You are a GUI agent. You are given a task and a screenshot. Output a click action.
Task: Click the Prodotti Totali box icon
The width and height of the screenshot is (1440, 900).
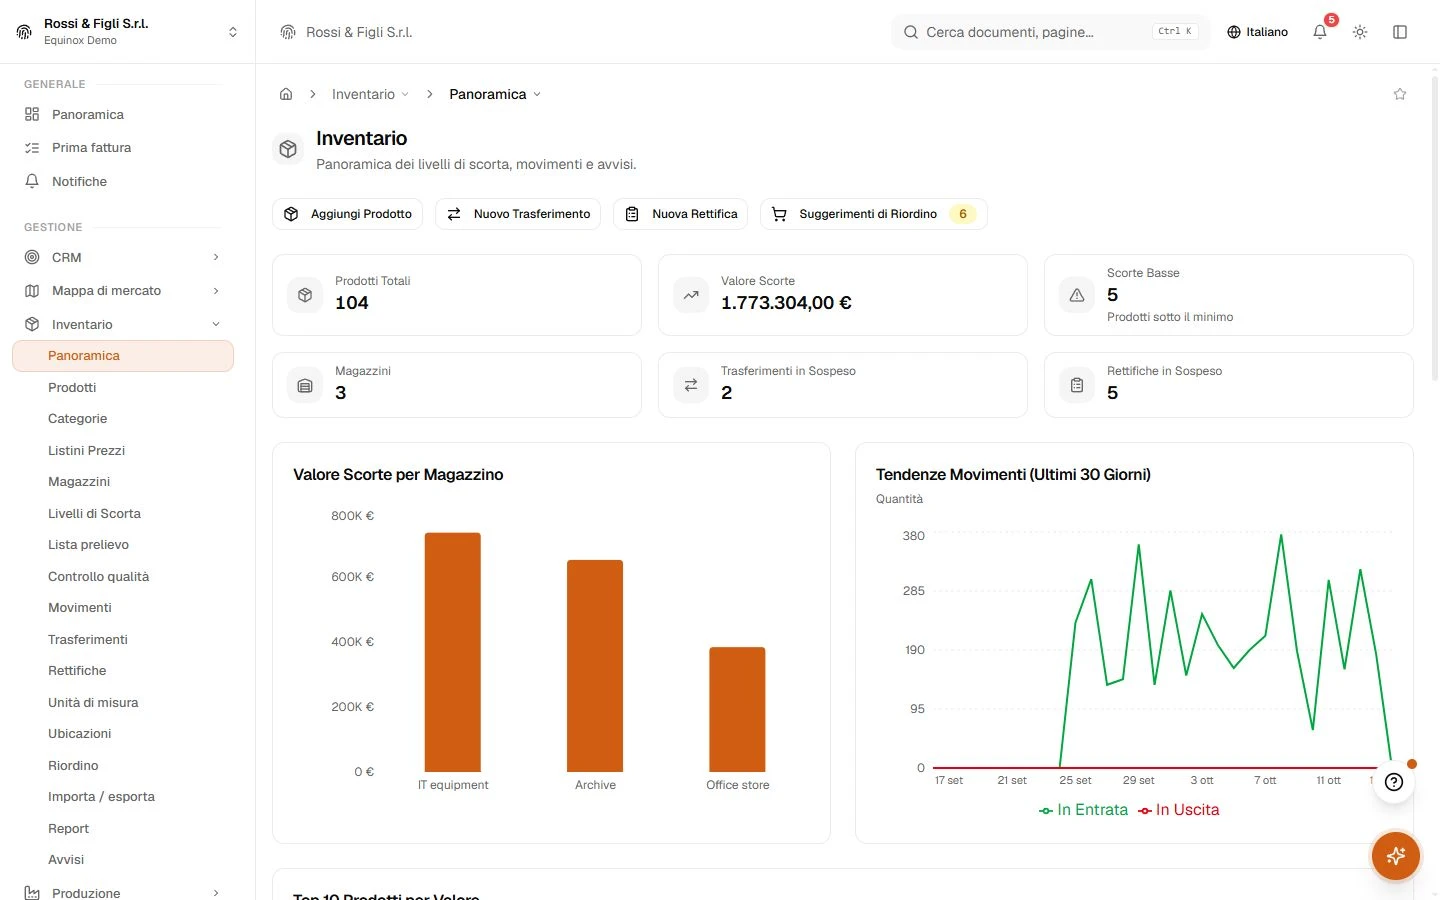305,295
